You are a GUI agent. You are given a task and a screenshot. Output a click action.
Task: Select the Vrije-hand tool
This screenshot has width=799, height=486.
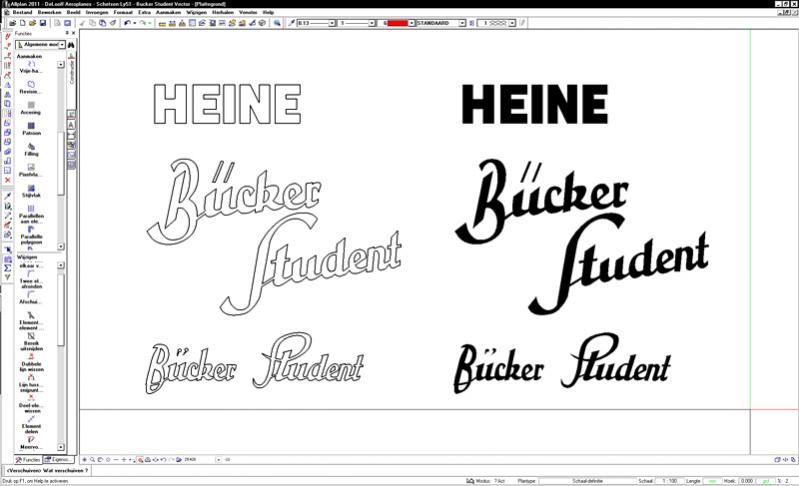pyautogui.click(x=31, y=67)
